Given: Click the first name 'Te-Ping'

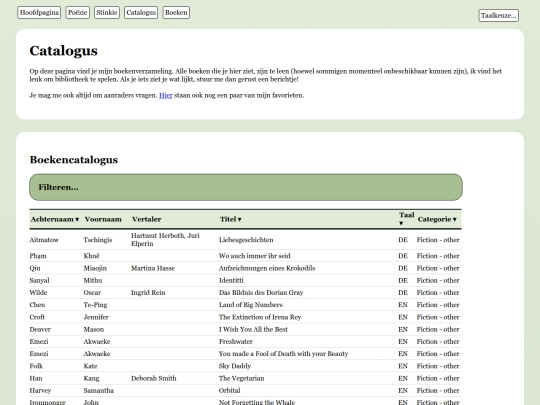Looking at the screenshot, I should point(95,305).
